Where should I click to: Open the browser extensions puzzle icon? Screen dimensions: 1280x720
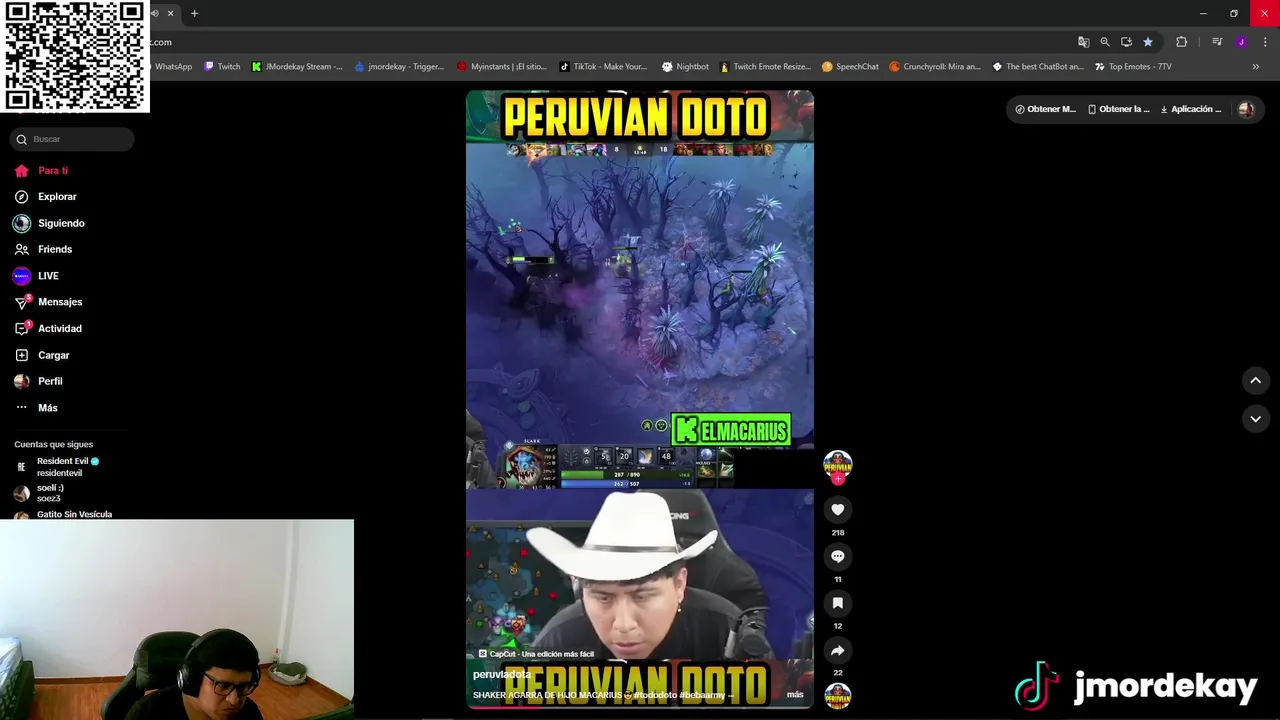coord(1181,42)
